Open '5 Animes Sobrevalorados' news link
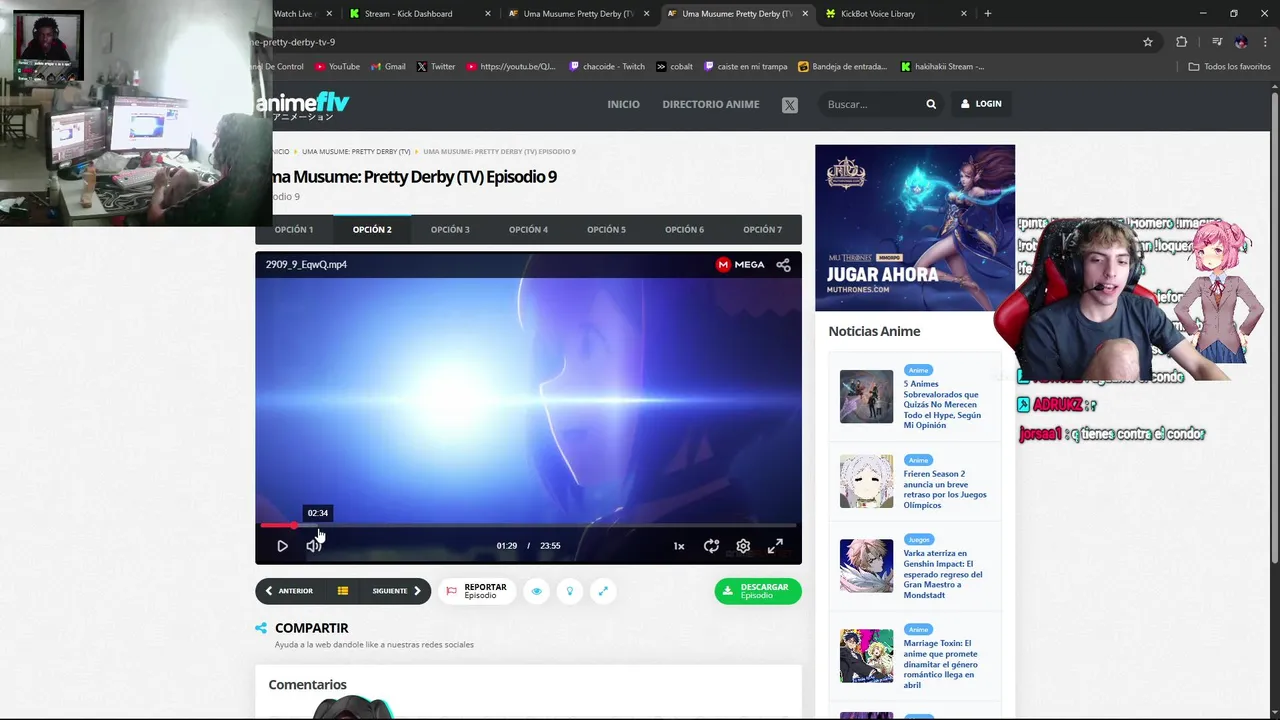Screen dimensions: 1280x720 [942, 405]
